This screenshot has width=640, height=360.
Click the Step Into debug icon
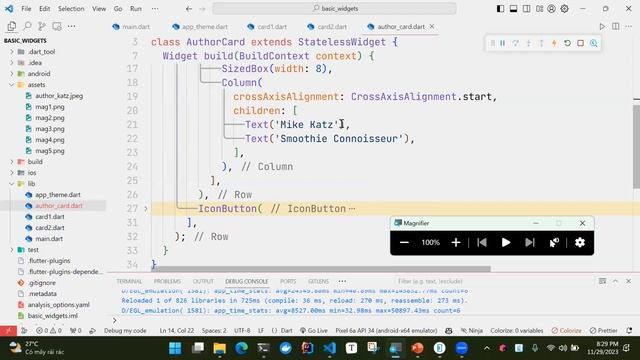click(529, 43)
